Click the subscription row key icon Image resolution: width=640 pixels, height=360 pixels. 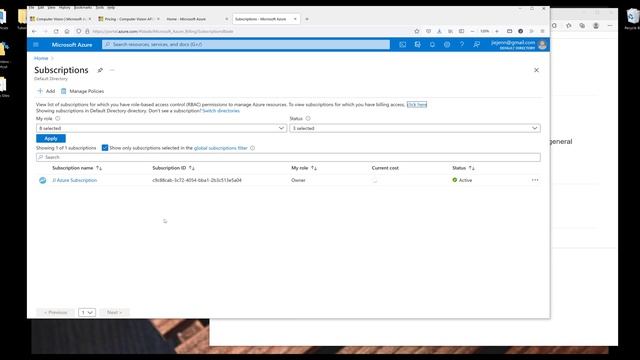pos(42,180)
